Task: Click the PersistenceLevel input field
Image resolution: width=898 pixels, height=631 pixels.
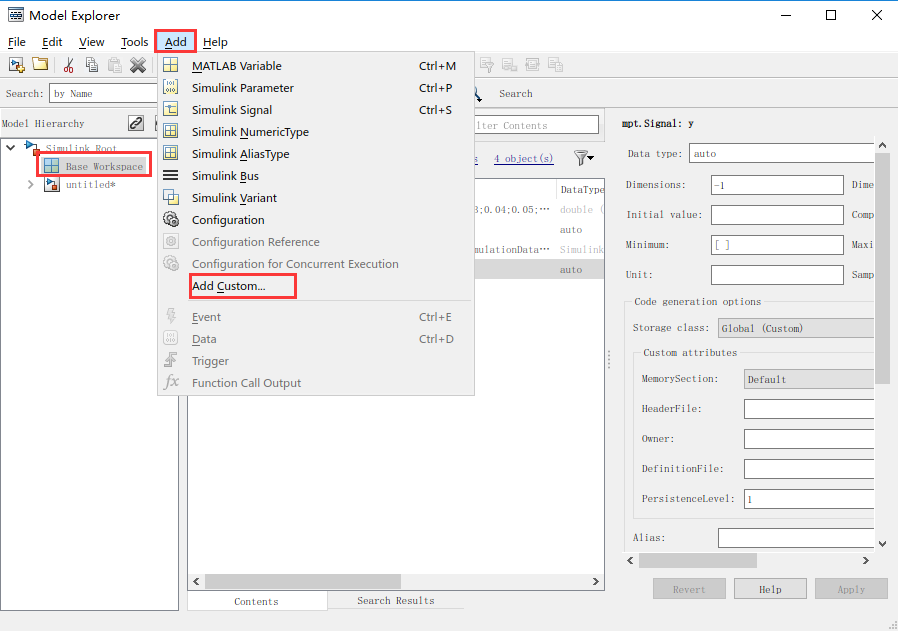Action: [809, 499]
